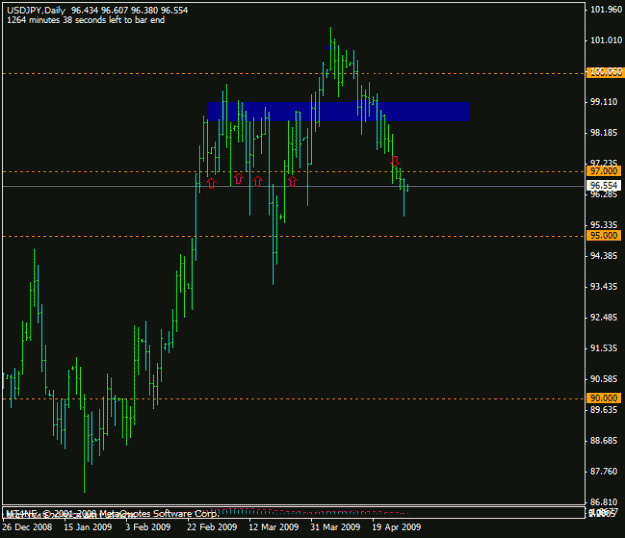Click the orange 97.000 price level label
The image size is (625, 538).
click(603, 171)
